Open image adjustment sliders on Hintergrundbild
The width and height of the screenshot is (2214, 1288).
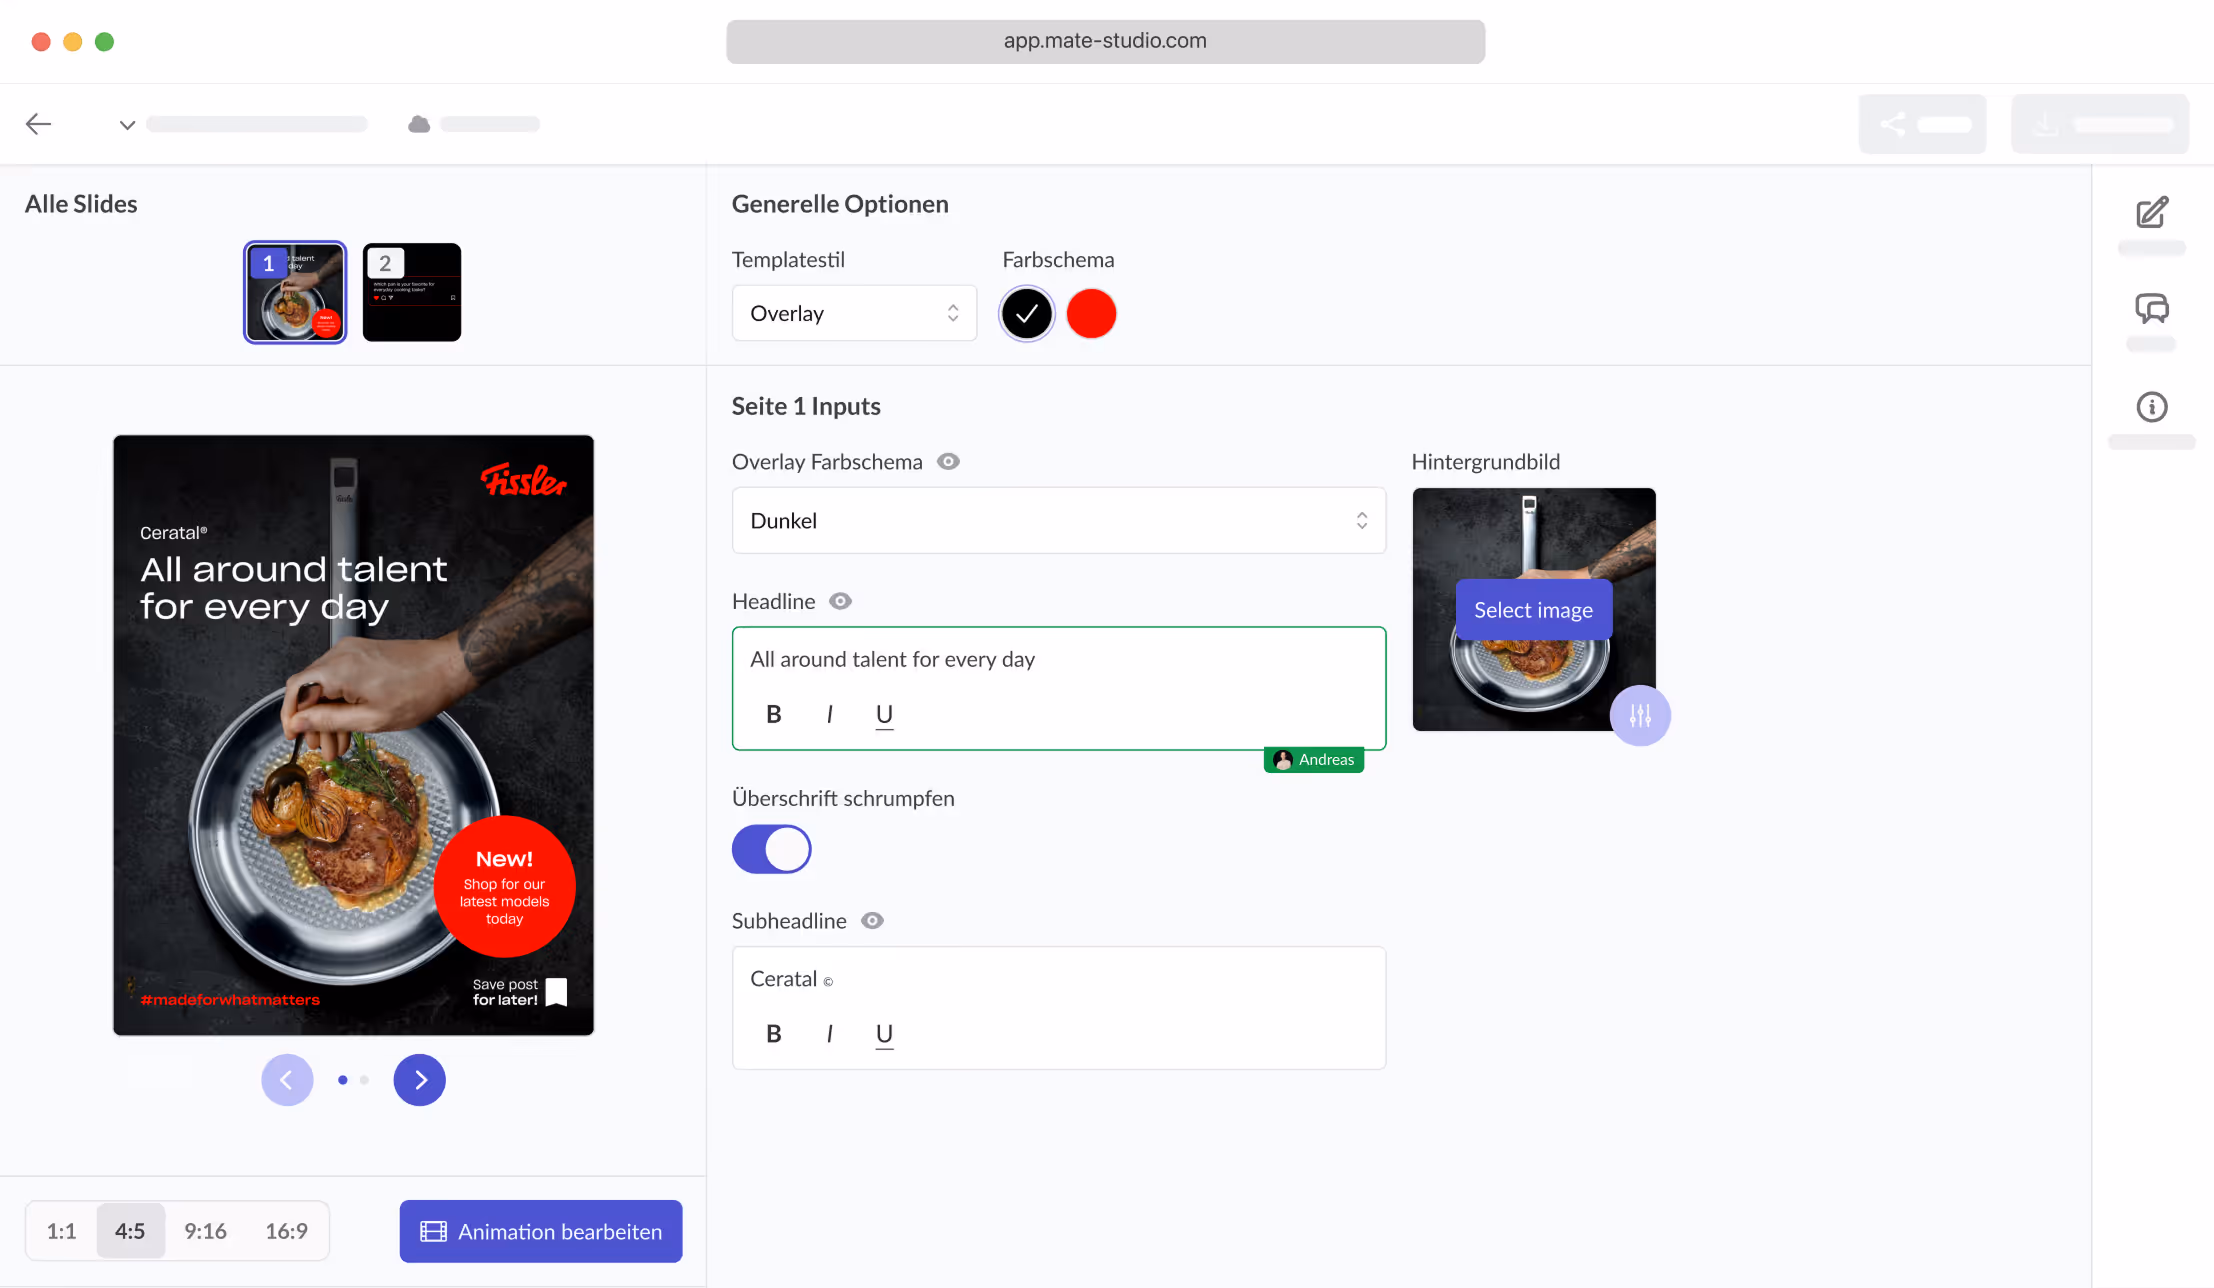coord(1640,715)
